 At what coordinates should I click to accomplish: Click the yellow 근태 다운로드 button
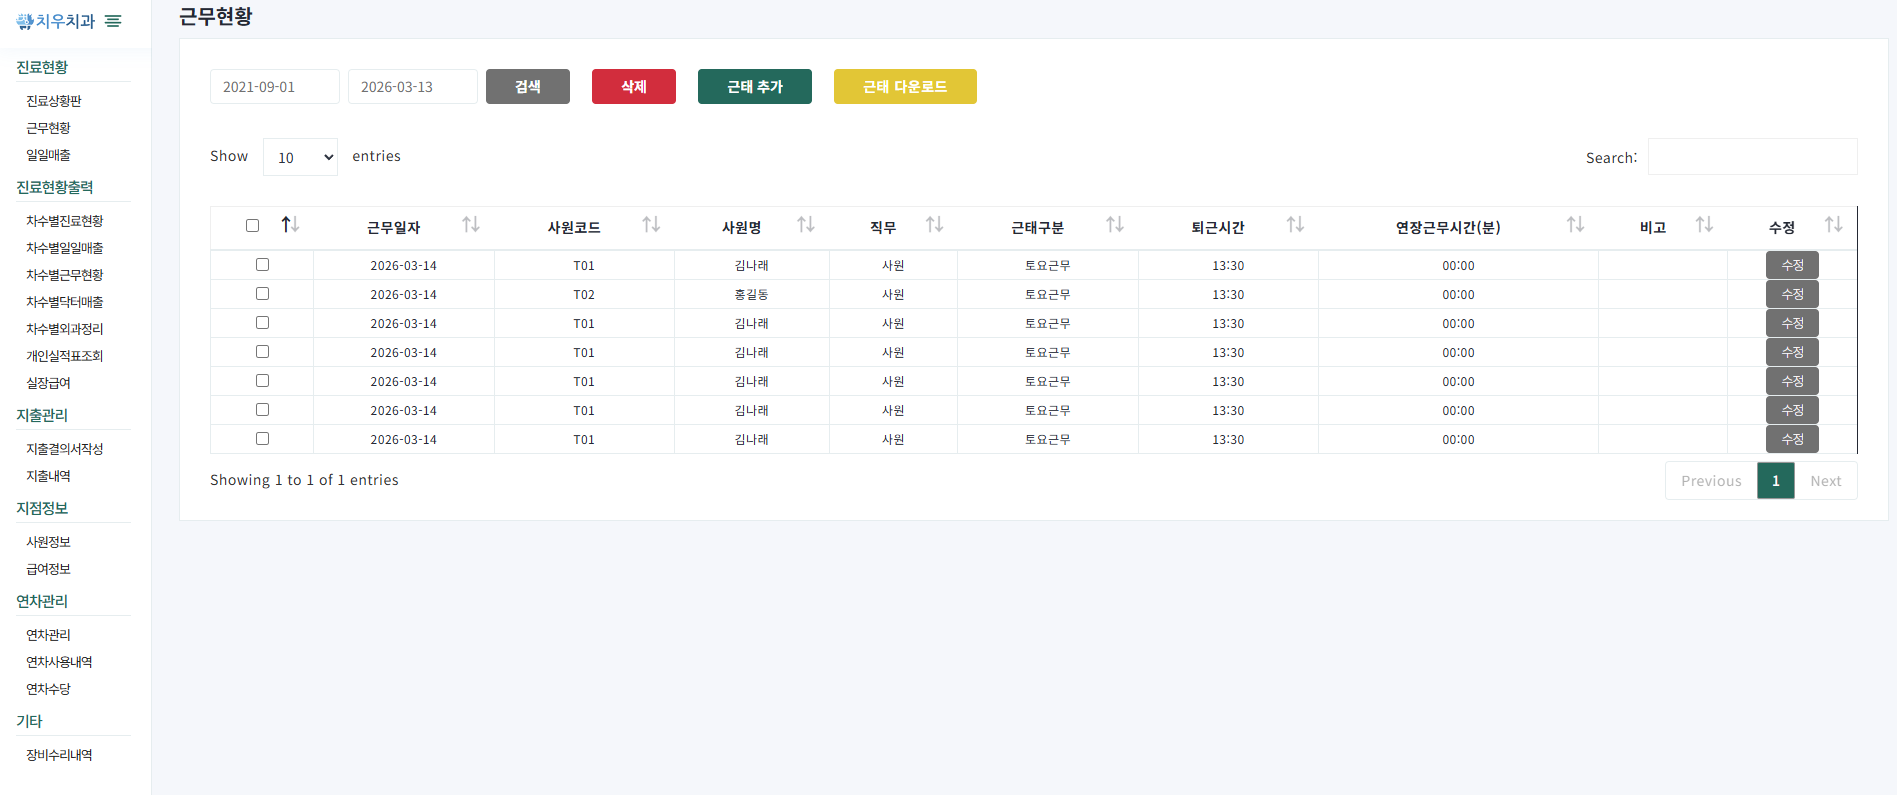(x=904, y=87)
